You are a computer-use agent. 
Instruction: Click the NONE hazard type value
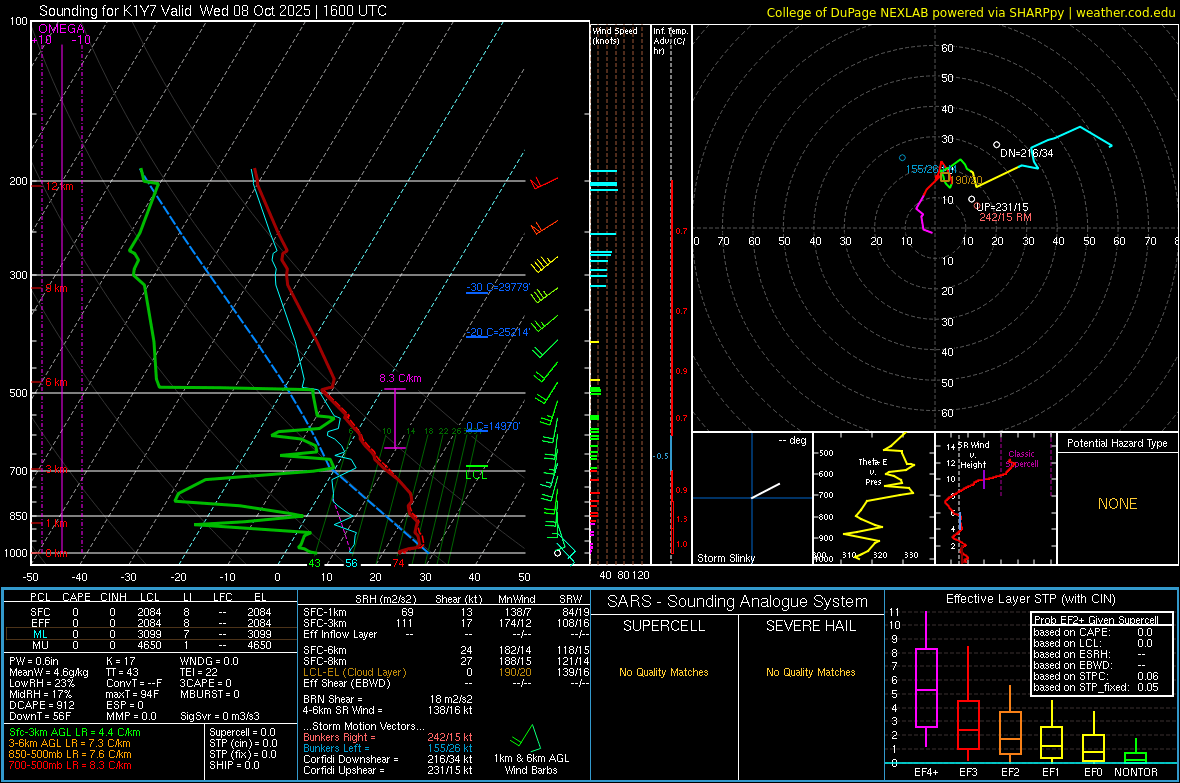1118,504
